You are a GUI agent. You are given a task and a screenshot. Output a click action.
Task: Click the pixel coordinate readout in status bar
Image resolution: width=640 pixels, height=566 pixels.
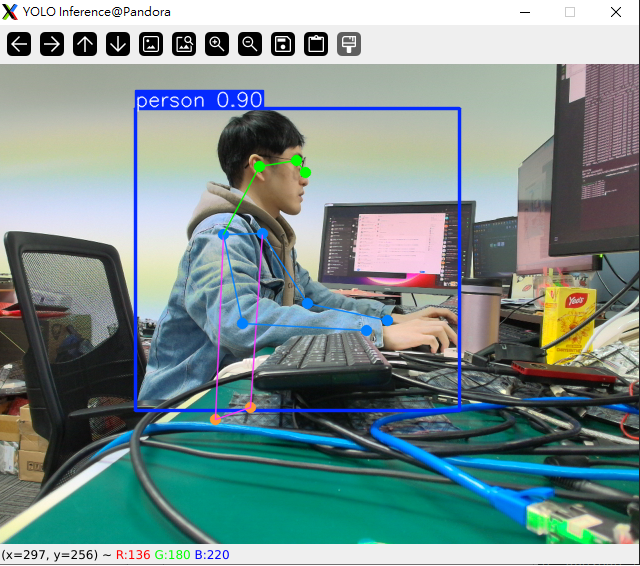[x=55, y=555]
